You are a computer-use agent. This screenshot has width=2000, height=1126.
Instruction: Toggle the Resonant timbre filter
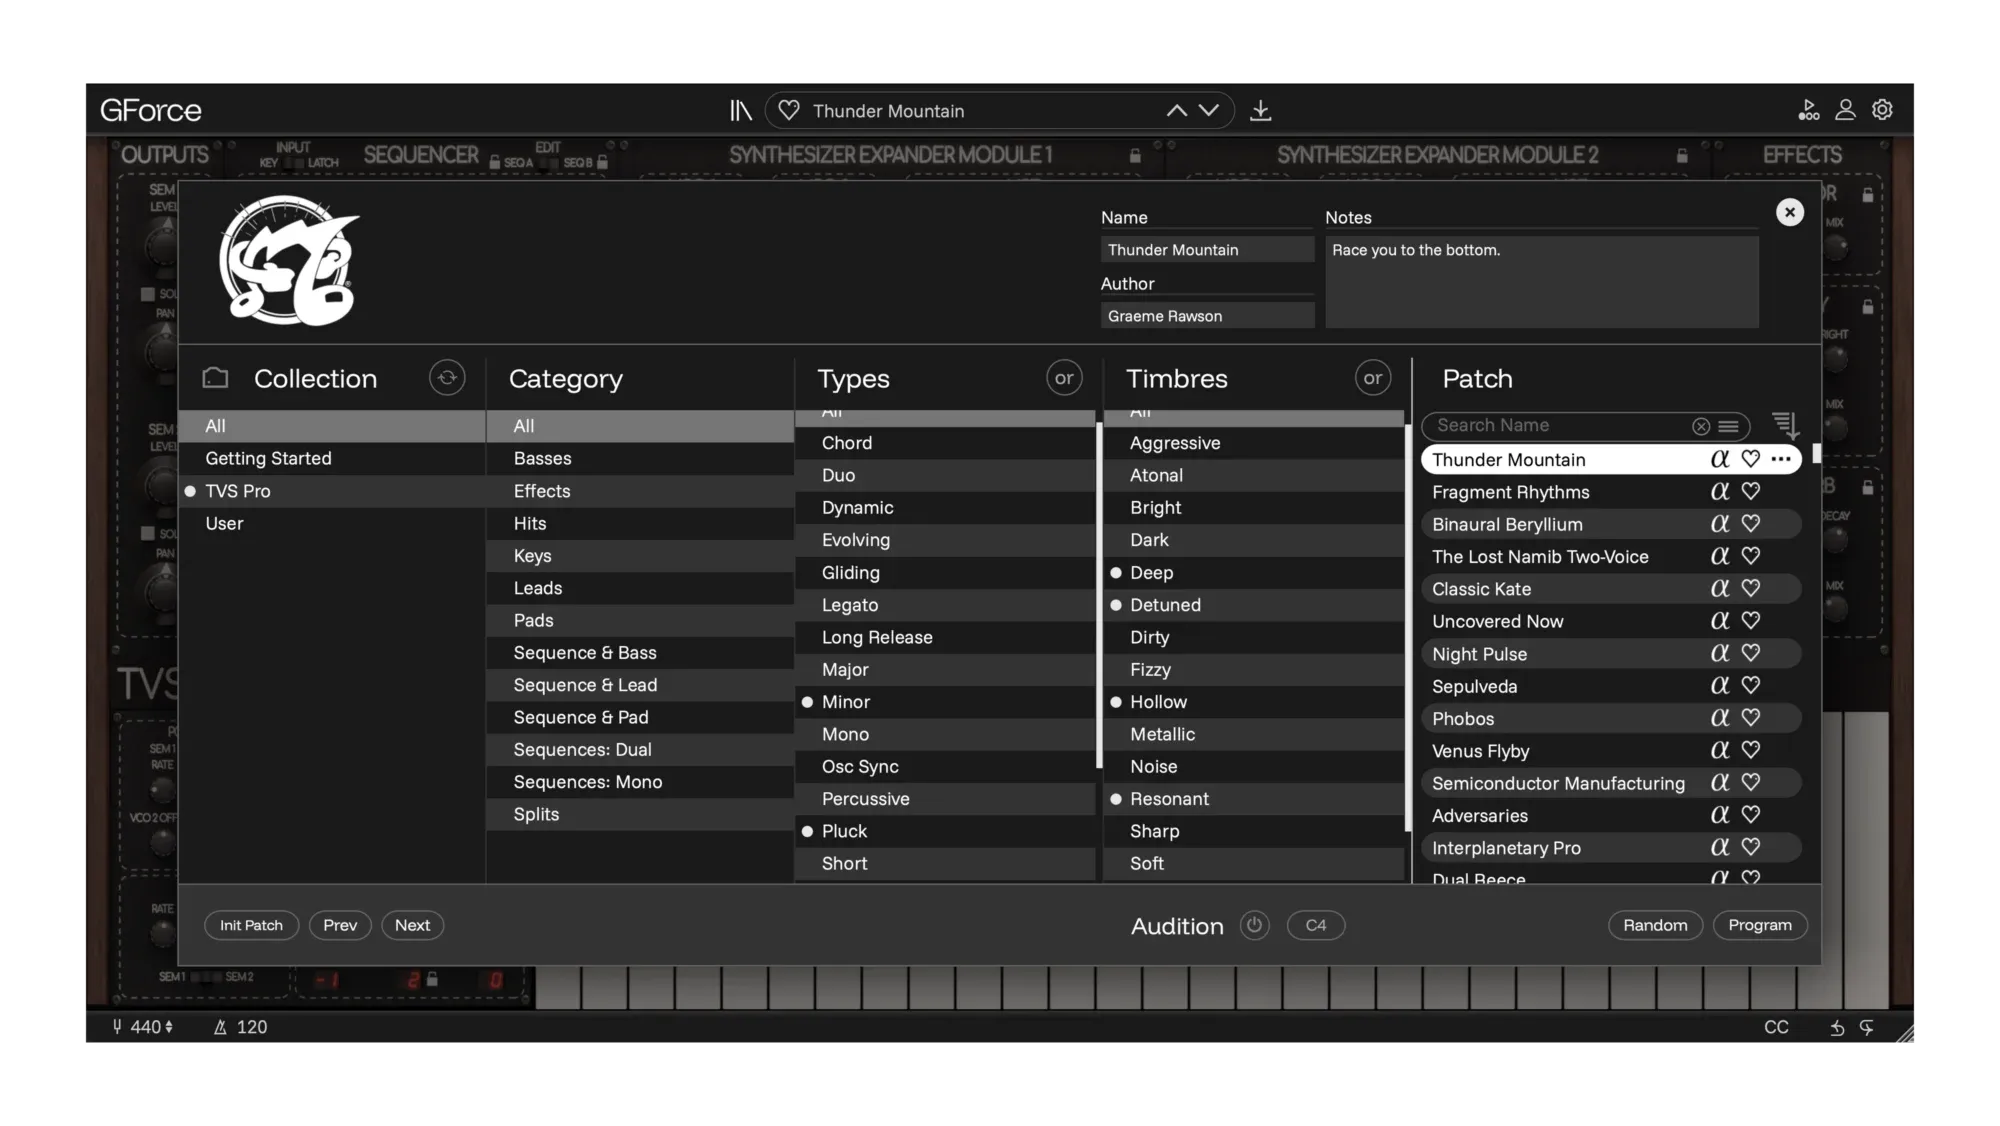click(x=1254, y=799)
